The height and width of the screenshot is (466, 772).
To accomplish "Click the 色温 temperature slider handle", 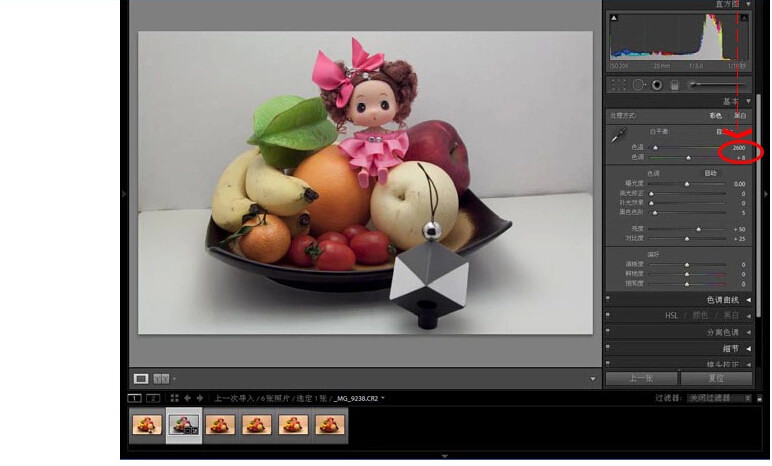I will 655,148.
